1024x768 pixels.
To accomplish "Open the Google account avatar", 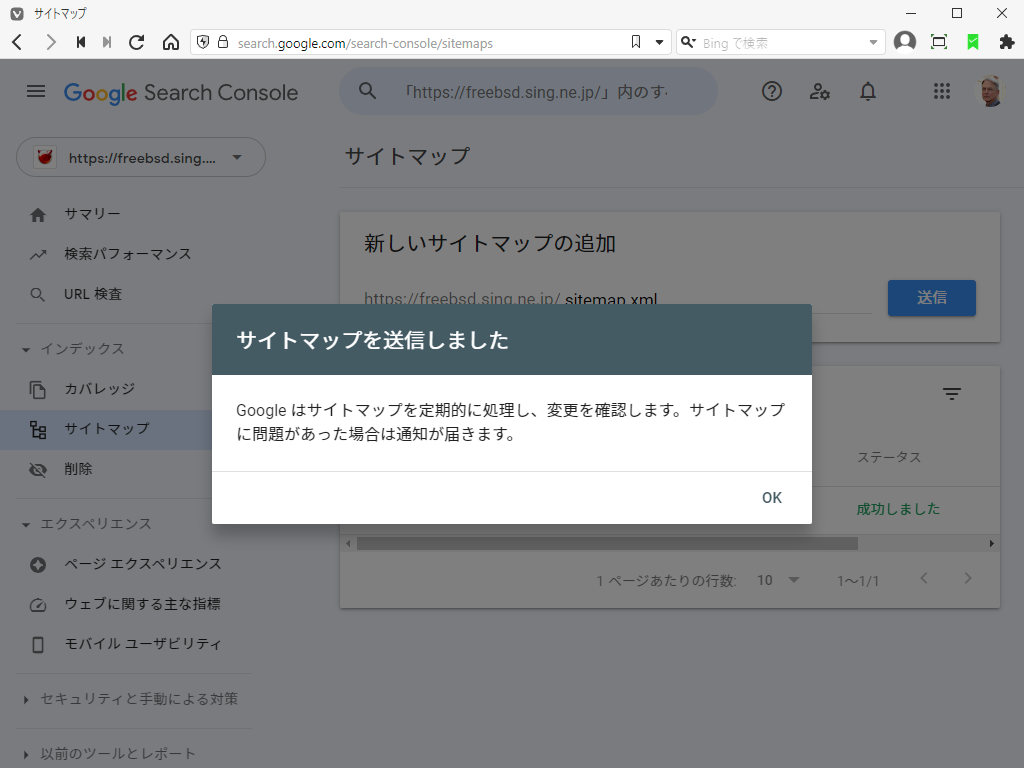I will click(x=989, y=91).
